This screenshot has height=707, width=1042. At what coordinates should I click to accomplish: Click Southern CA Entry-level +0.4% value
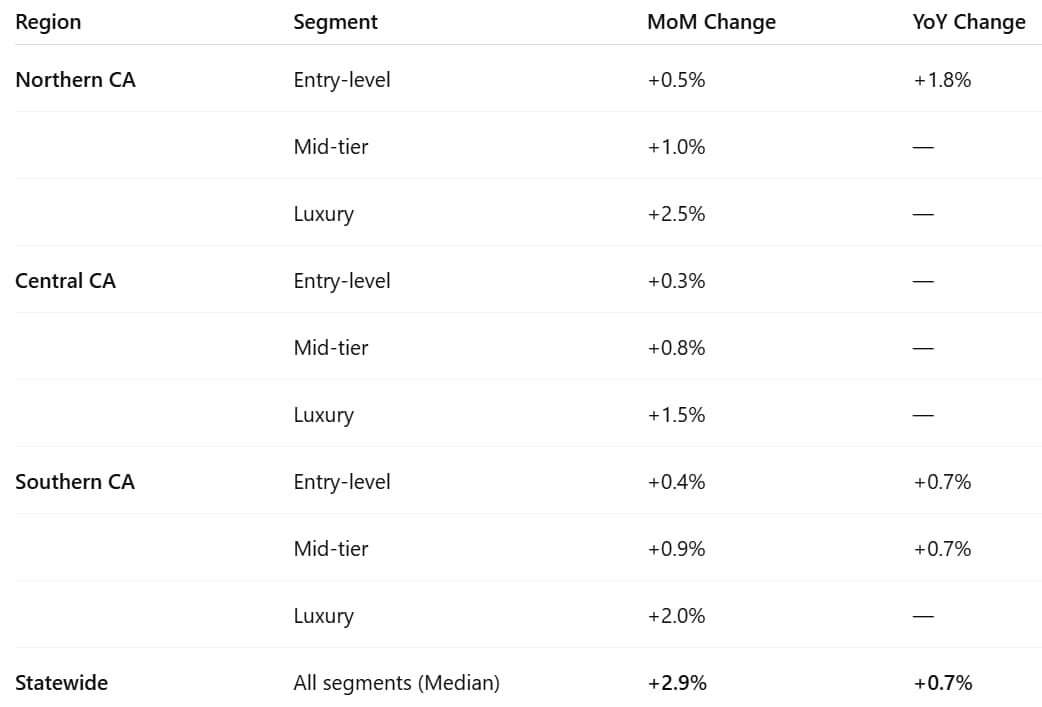point(677,482)
